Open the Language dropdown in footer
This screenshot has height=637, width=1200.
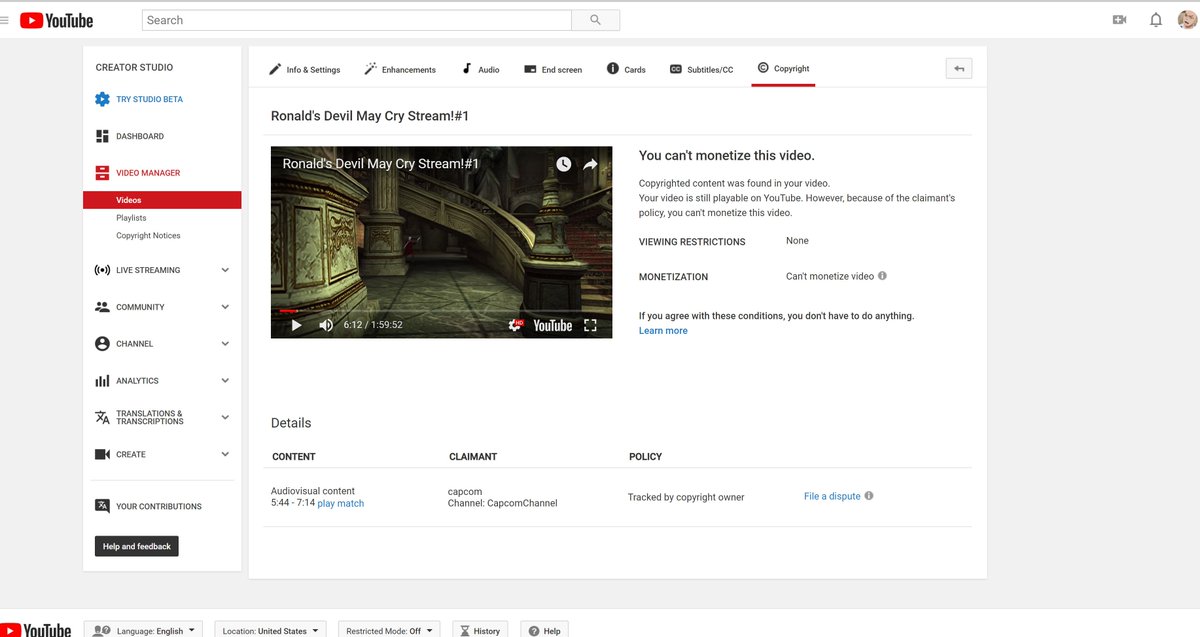point(143,630)
